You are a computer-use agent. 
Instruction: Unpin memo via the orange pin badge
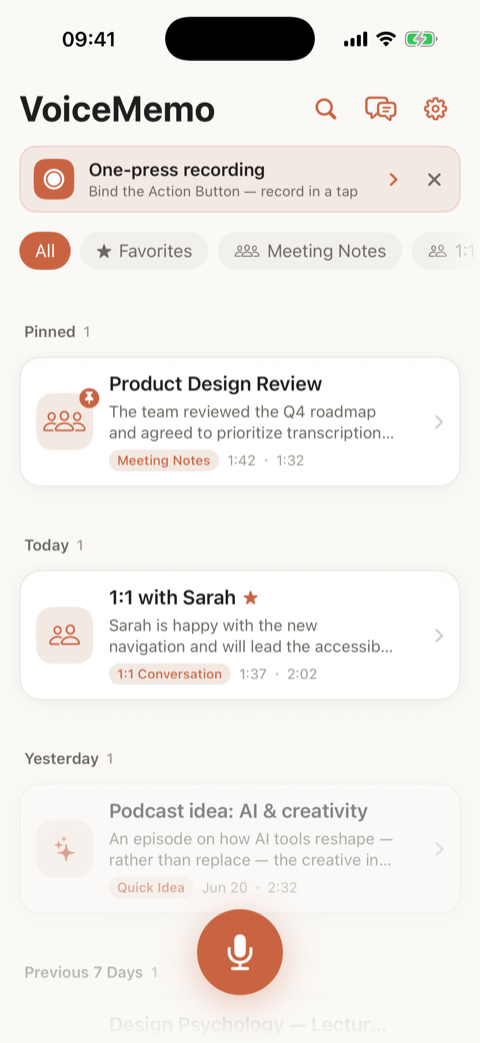tap(89, 398)
